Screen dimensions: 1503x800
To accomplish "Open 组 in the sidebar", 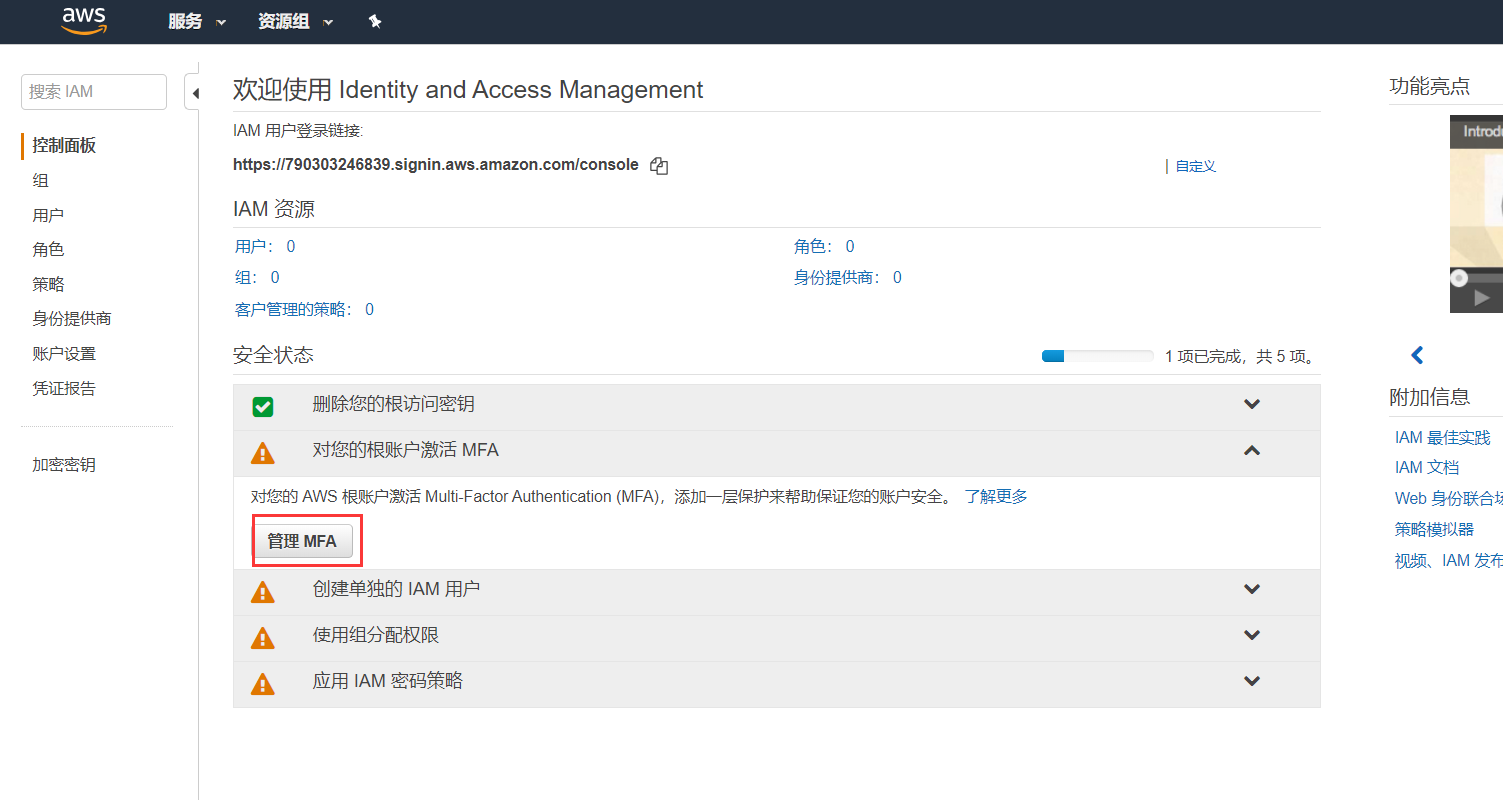I will click(40, 181).
